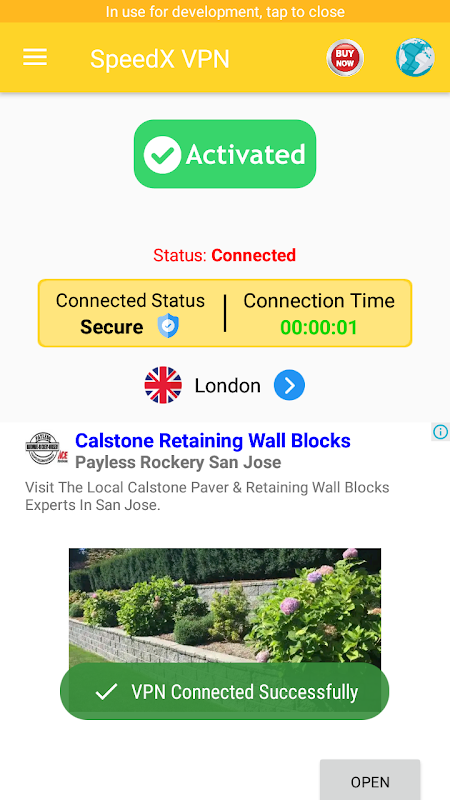Tap the UK flag icon
The height and width of the screenshot is (800, 450).
(163, 385)
